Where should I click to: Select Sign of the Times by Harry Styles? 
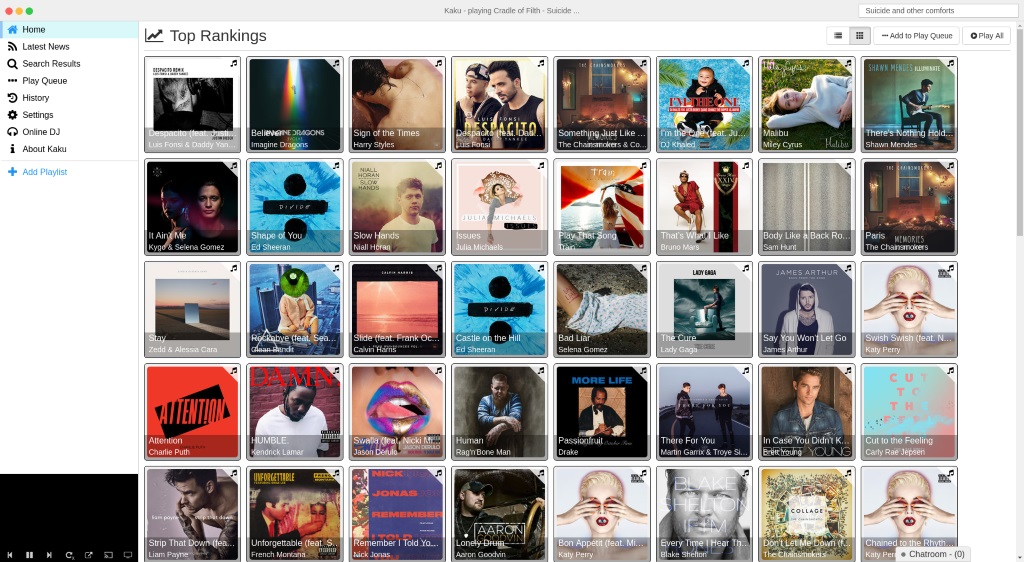point(397,104)
